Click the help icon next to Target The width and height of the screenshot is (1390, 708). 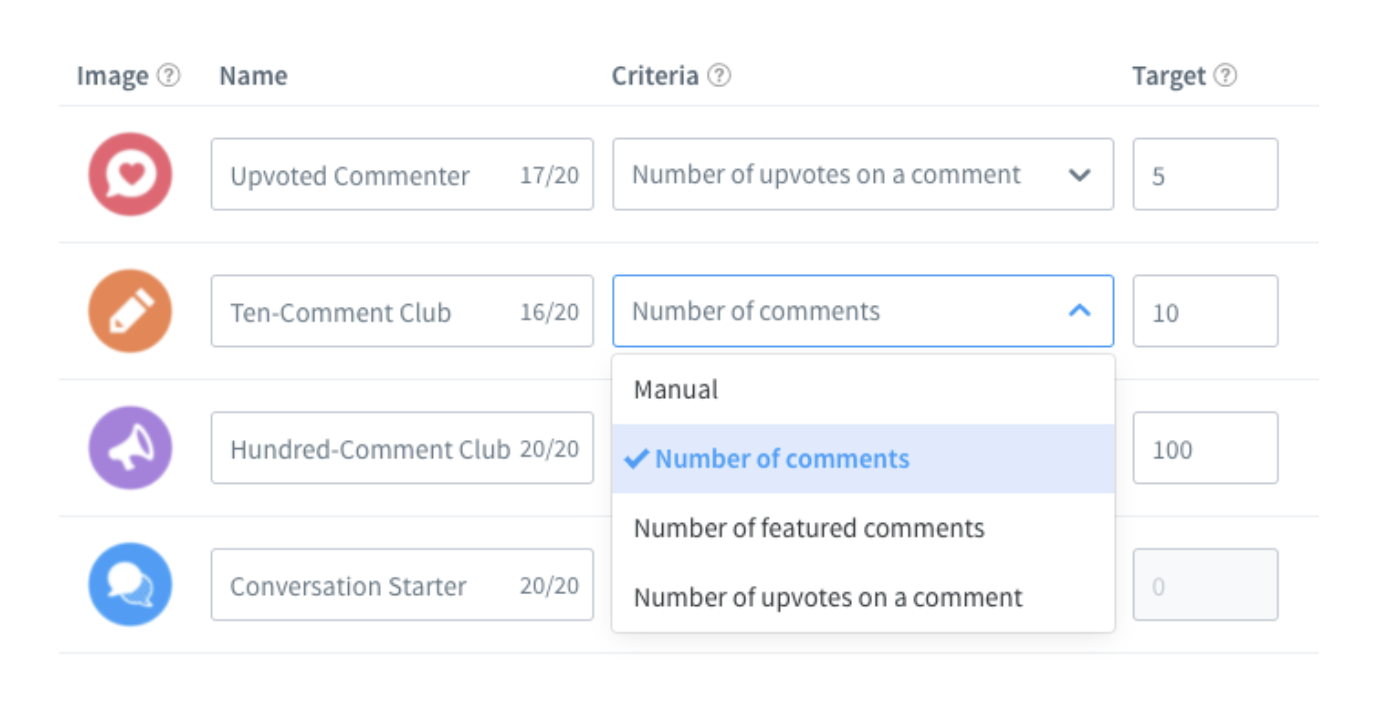(1225, 76)
